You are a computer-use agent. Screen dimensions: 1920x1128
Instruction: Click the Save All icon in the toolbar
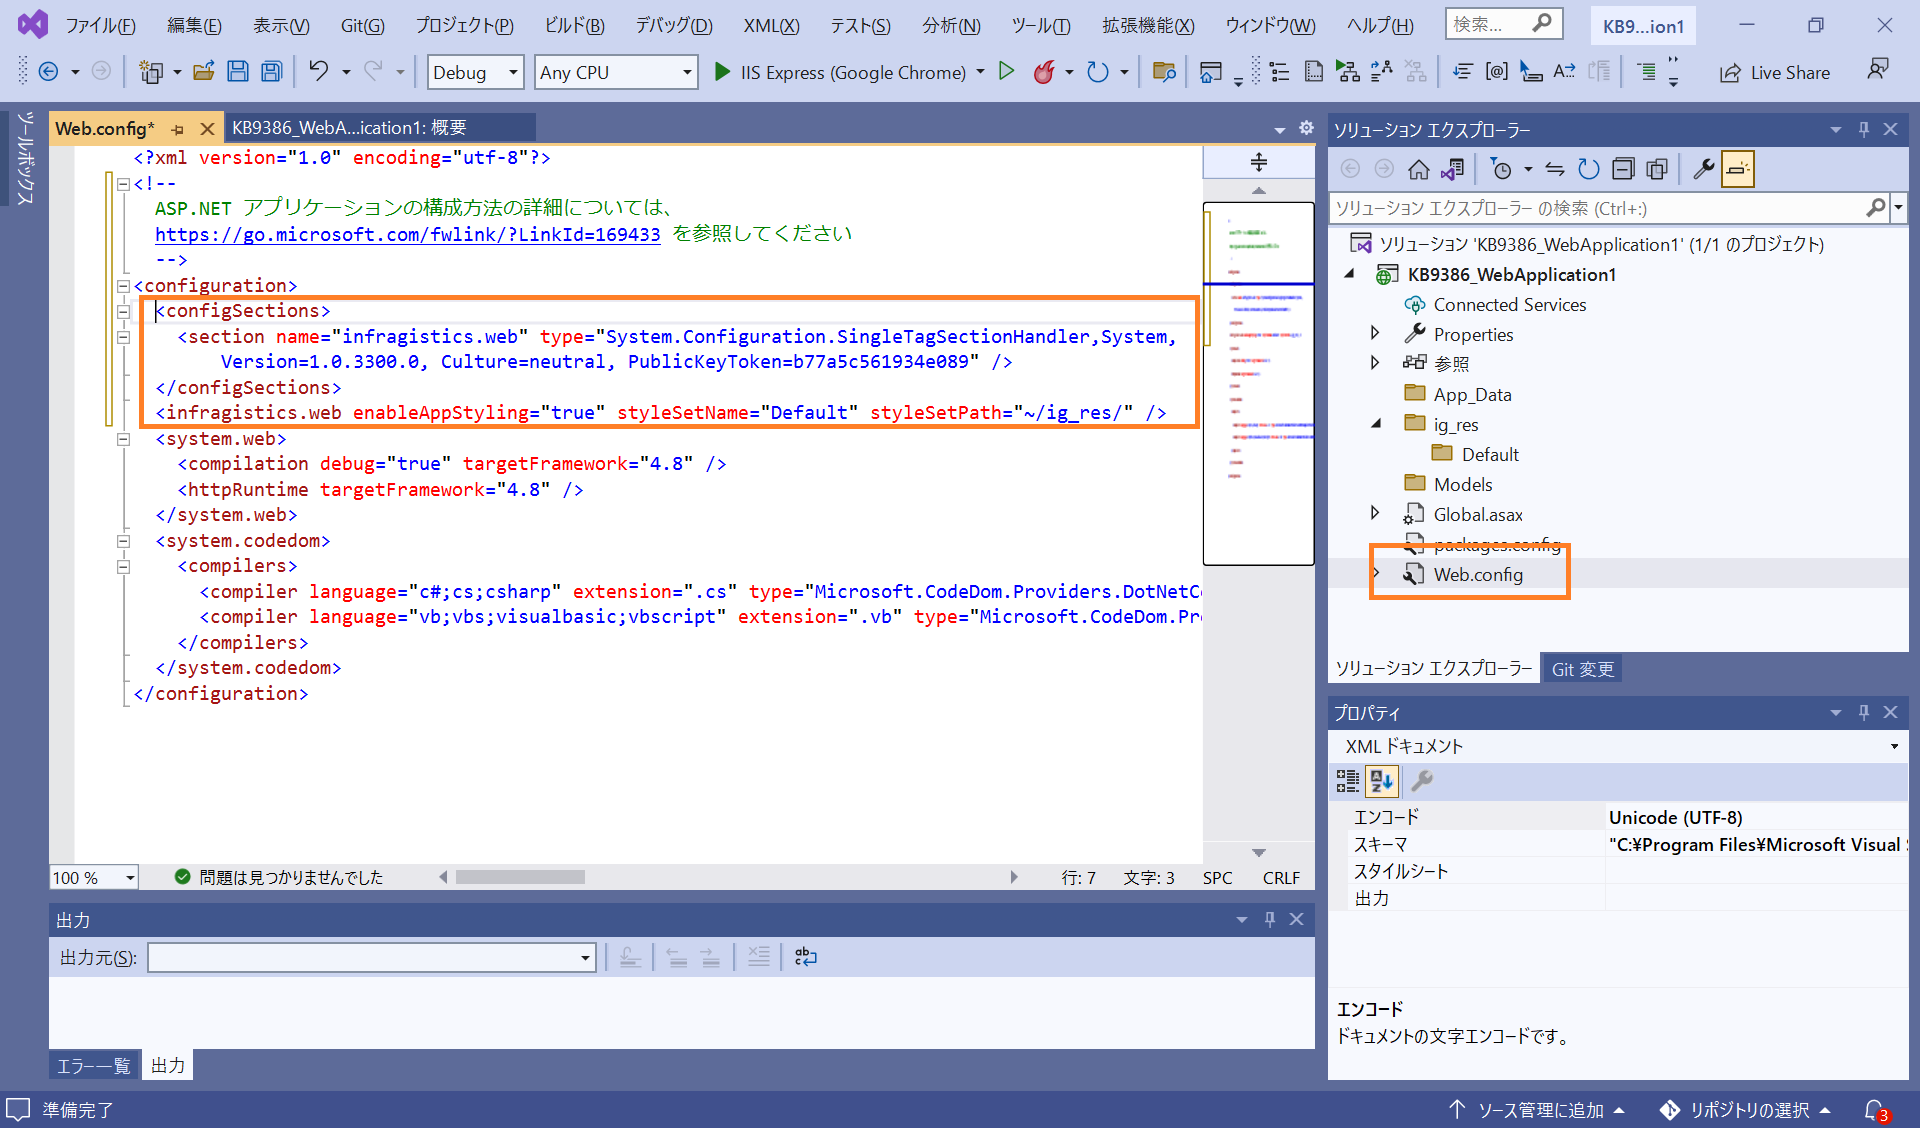[271, 71]
